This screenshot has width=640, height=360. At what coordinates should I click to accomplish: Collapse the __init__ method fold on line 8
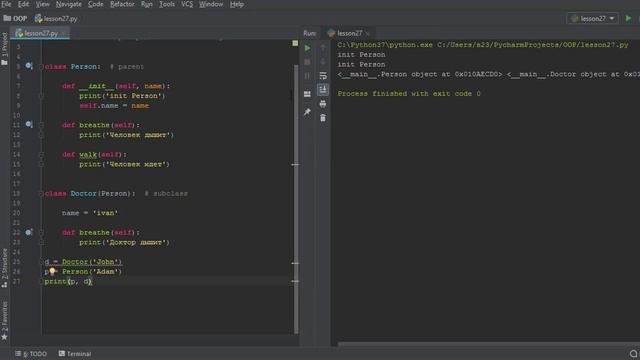[41, 96]
